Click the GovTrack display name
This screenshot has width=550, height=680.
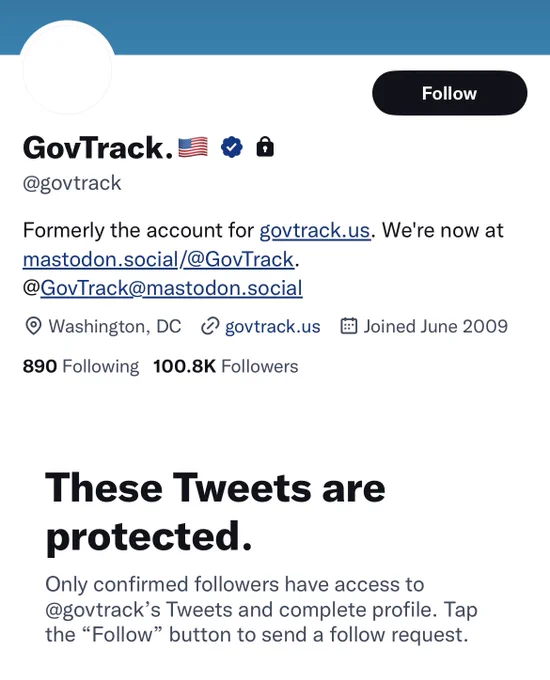tap(98, 147)
